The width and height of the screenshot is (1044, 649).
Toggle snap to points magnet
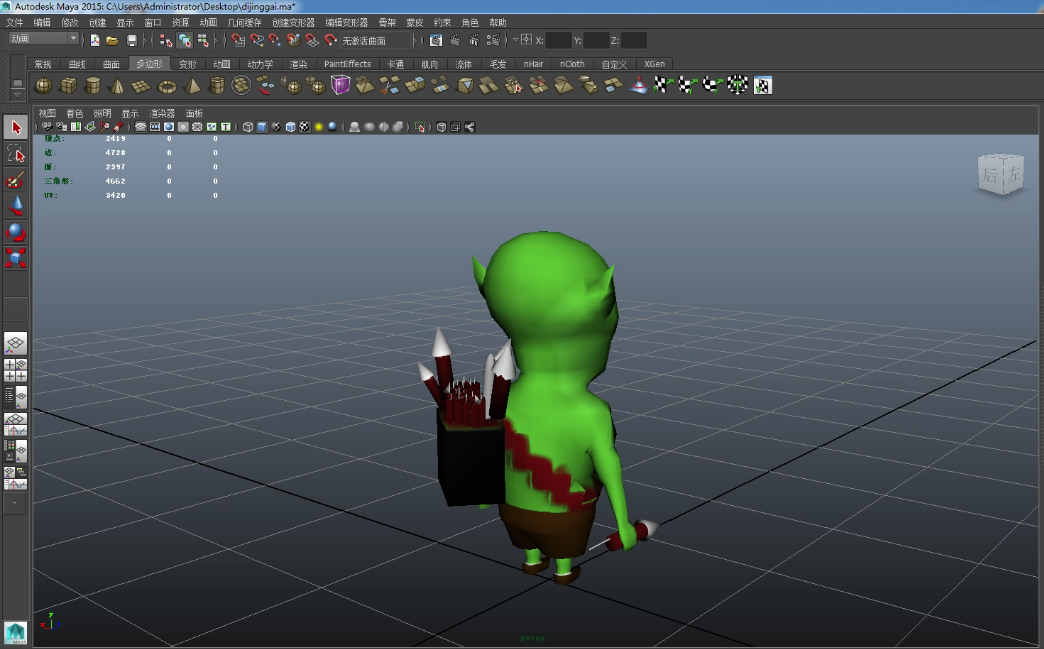pos(275,41)
